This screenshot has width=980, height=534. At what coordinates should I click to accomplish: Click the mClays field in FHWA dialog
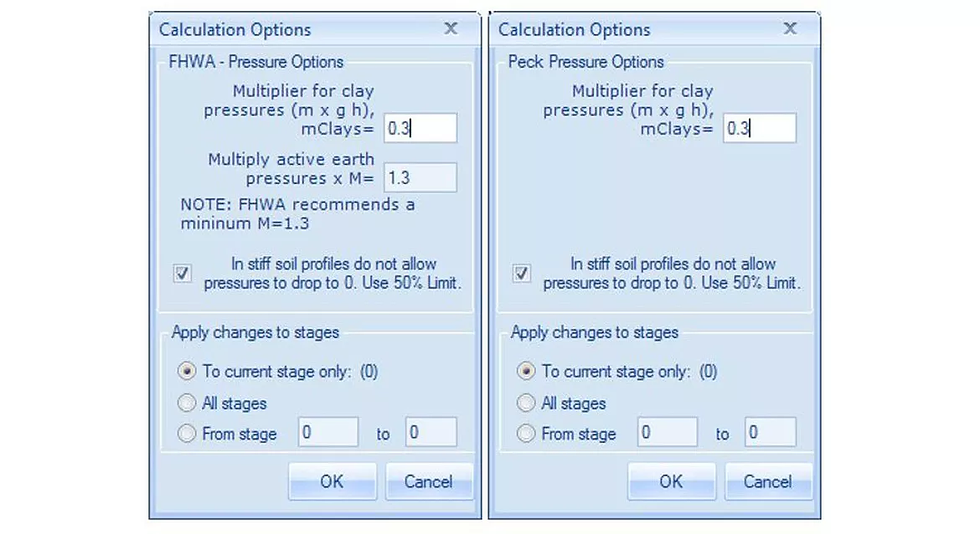(x=420, y=128)
